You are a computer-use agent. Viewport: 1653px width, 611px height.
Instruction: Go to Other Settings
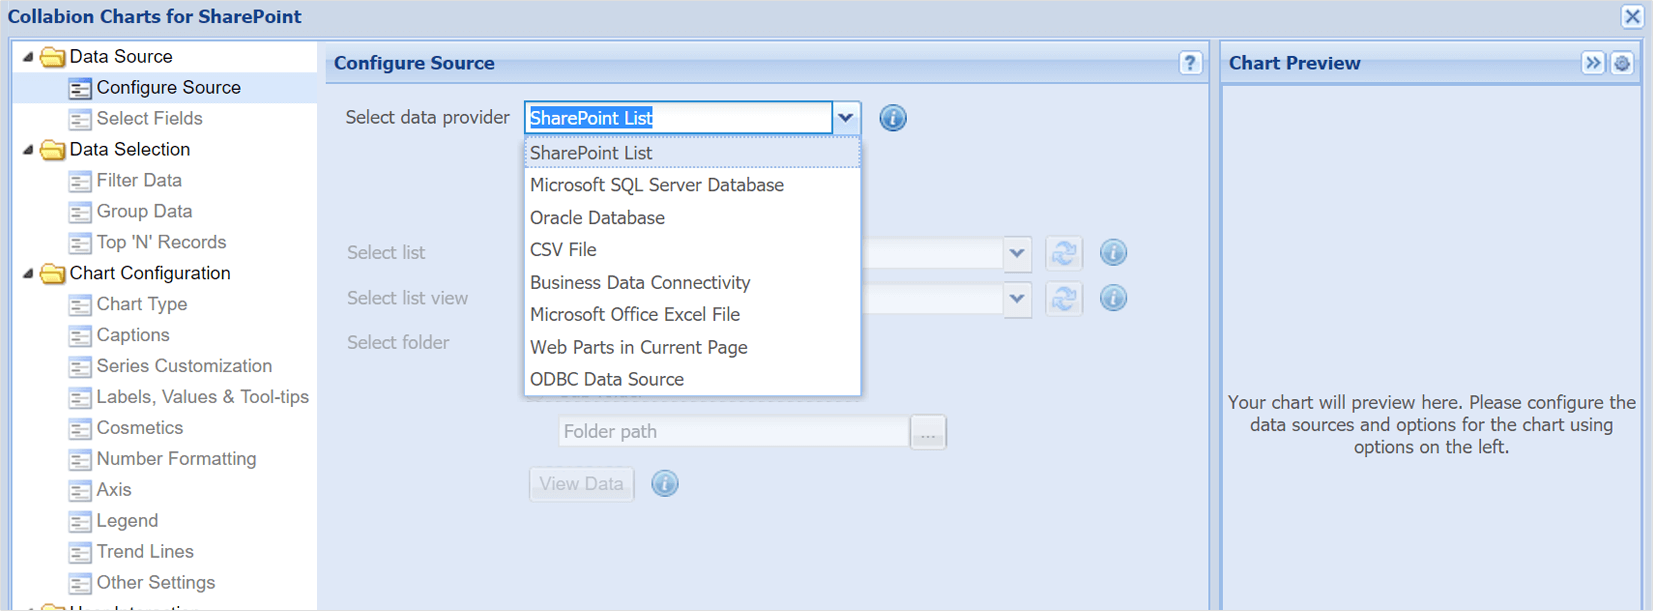point(155,584)
